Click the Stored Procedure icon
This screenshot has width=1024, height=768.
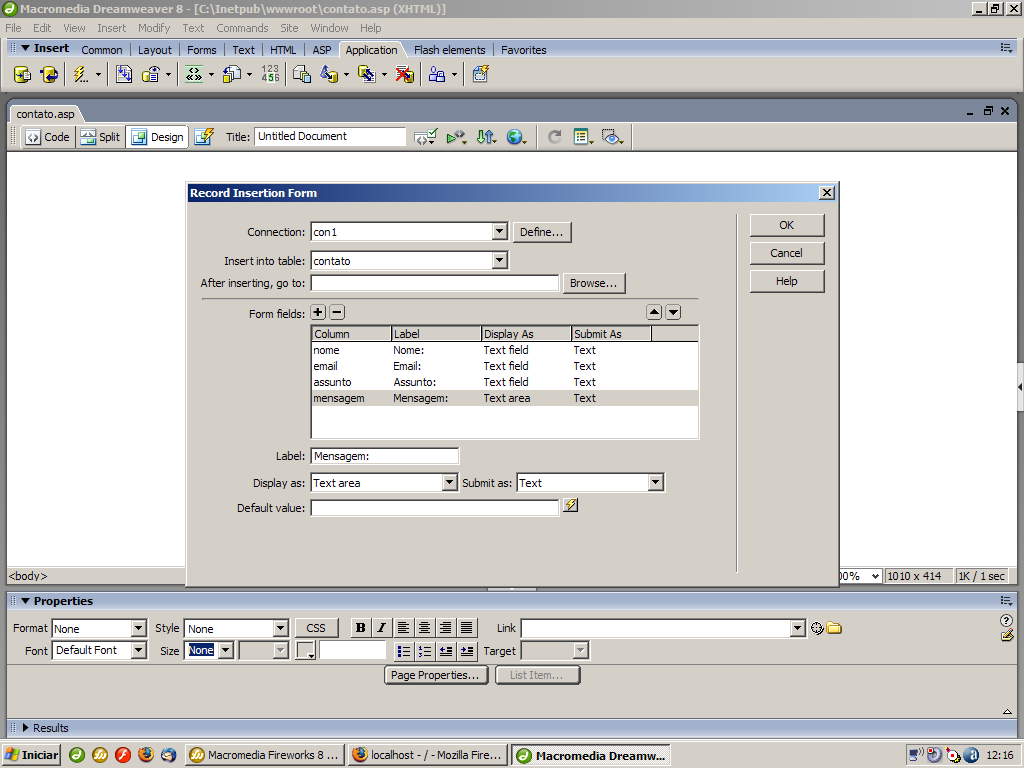(49, 74)
